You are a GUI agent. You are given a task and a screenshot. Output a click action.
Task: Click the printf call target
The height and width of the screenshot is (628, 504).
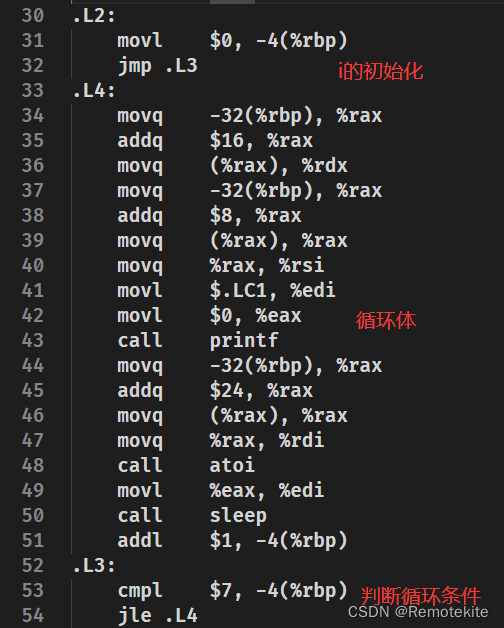pos(244,341)
